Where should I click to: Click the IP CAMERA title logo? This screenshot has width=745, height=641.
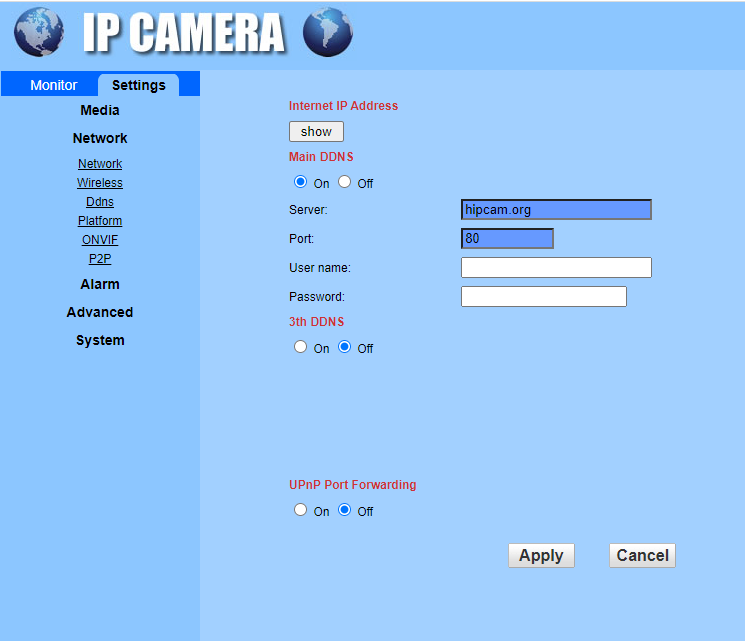184,32
